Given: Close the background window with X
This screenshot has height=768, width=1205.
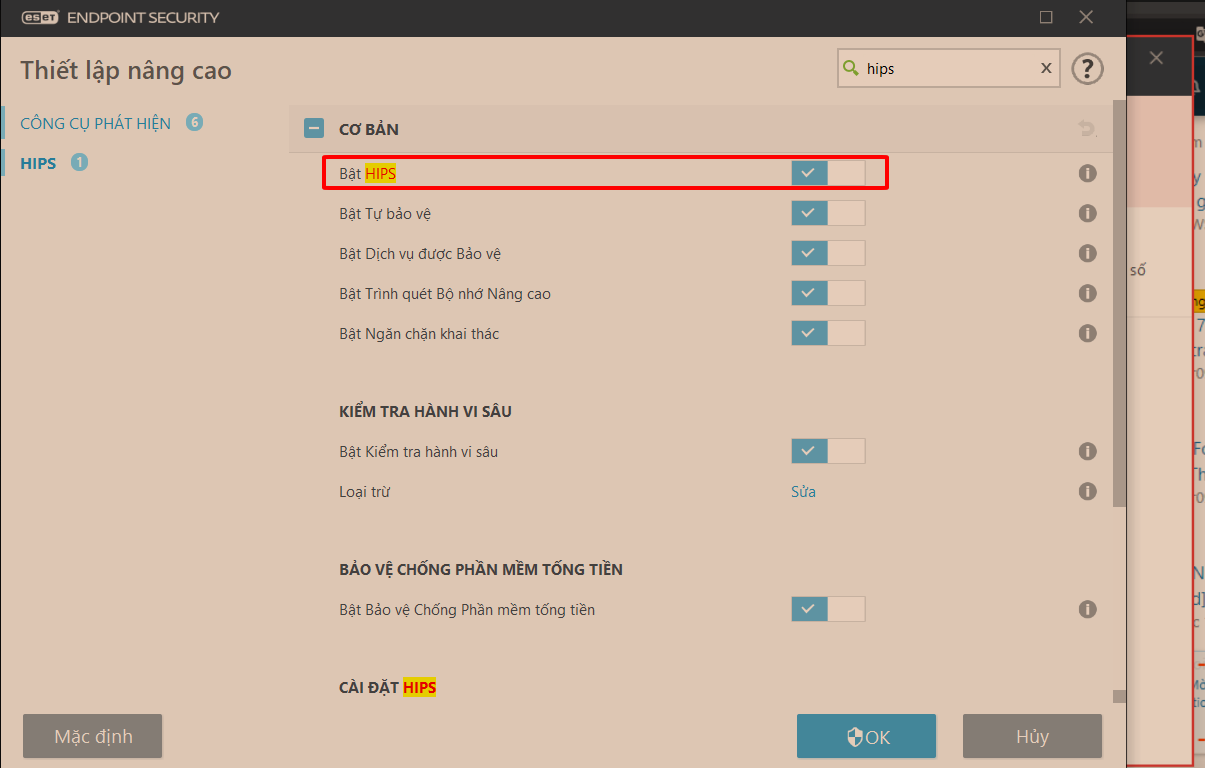Looking at the screenshot, I should click(1156, 58).
